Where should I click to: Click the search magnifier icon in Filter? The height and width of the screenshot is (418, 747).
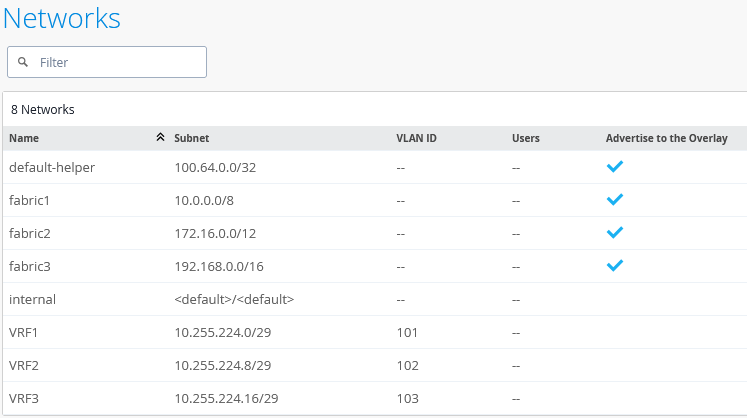[22, 62]
